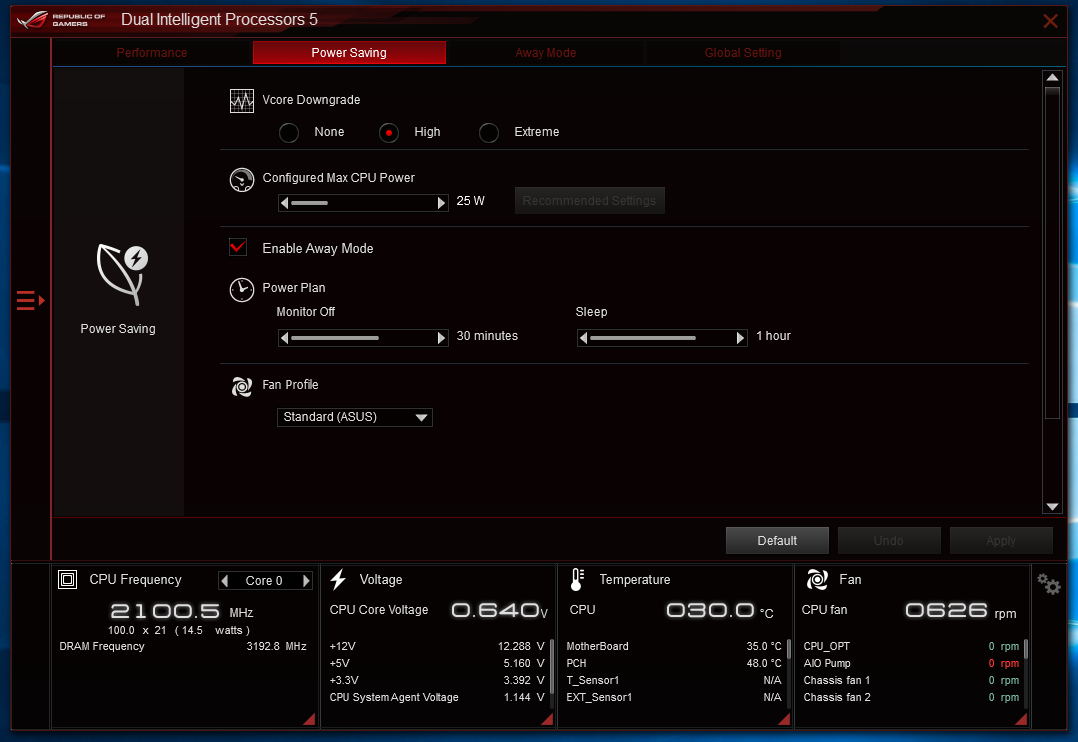Decrease the Configured Max CPU Power
Image resolution: width=1078 pixels, height=742 pixels.
285,203
